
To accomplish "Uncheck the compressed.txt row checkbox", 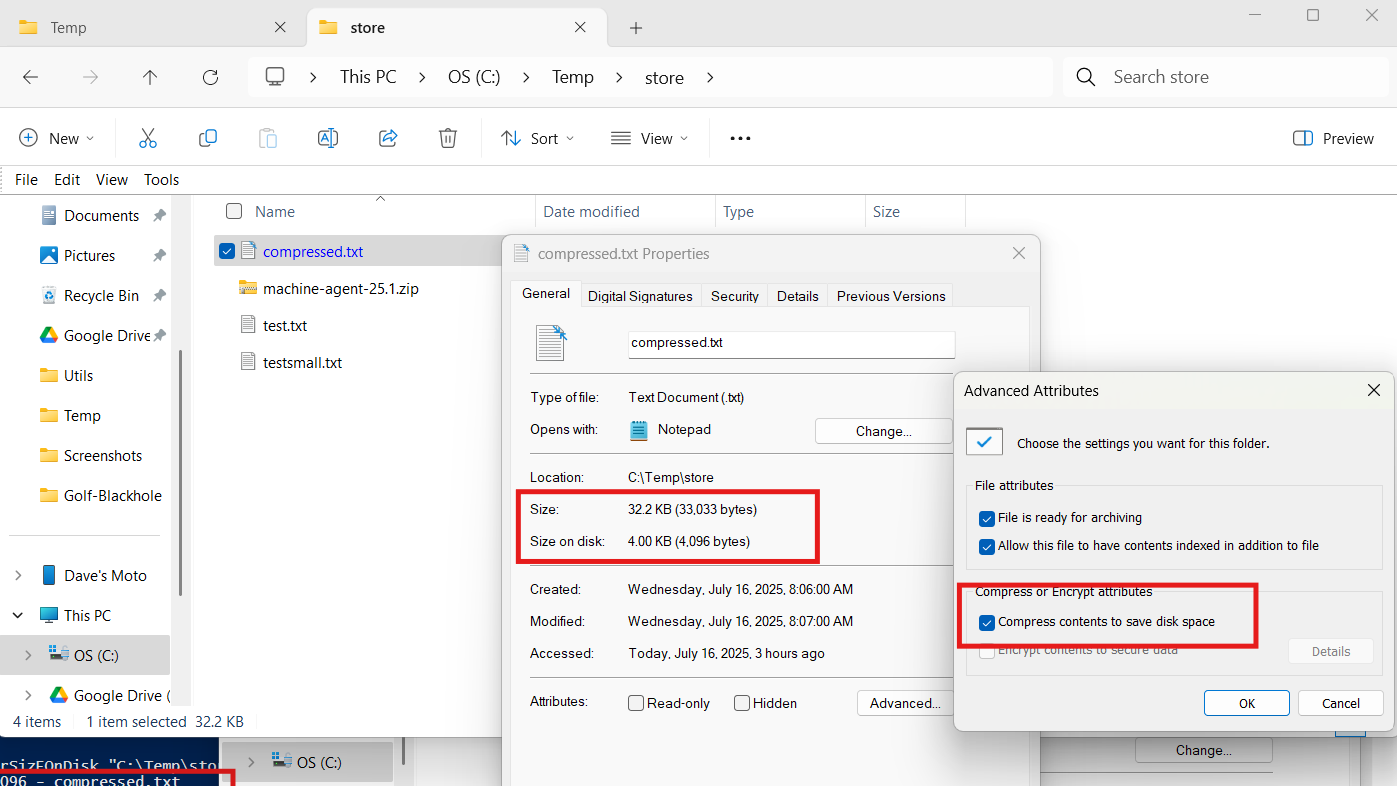I will (x=227, y=251).
